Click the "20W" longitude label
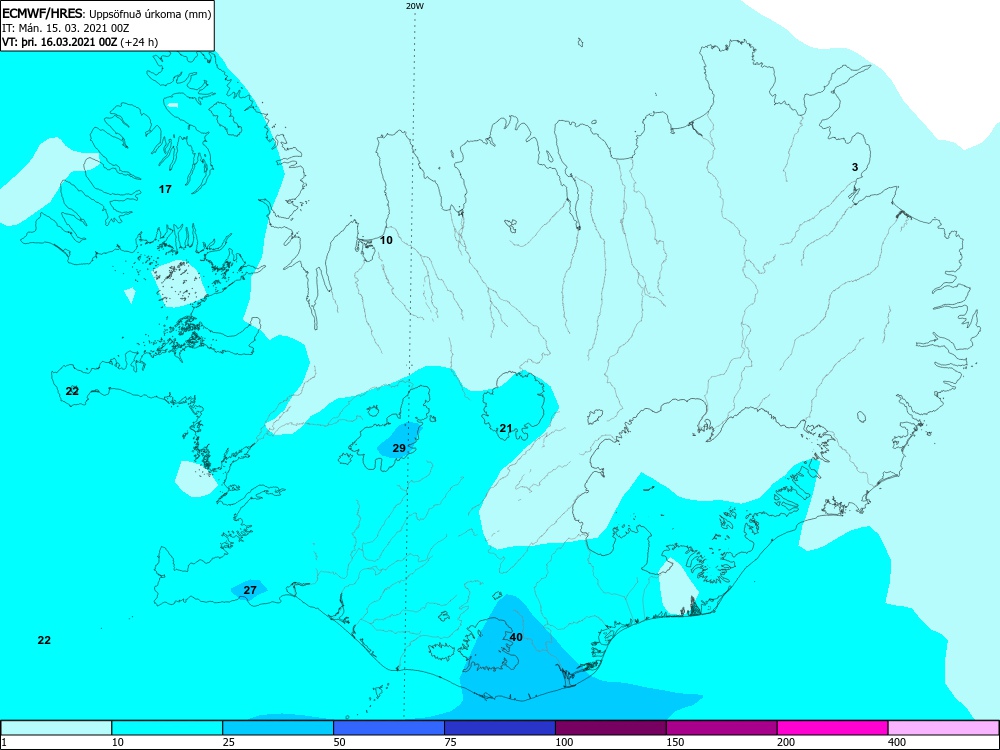 click(x=414, y=6)
